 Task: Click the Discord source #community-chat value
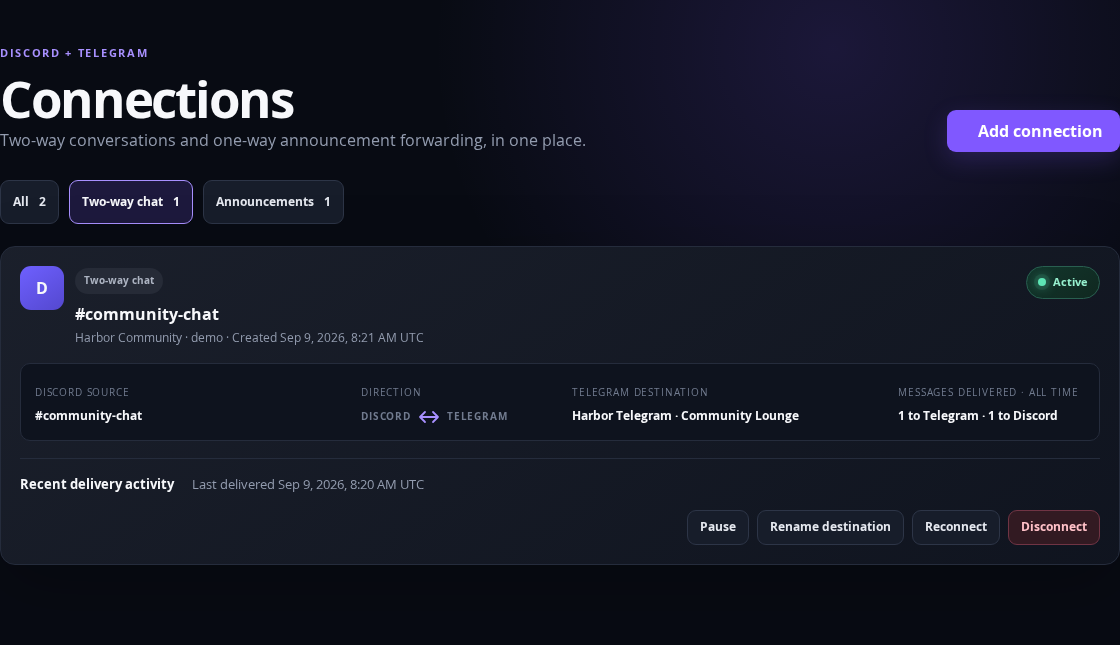(x=89, y=416)
